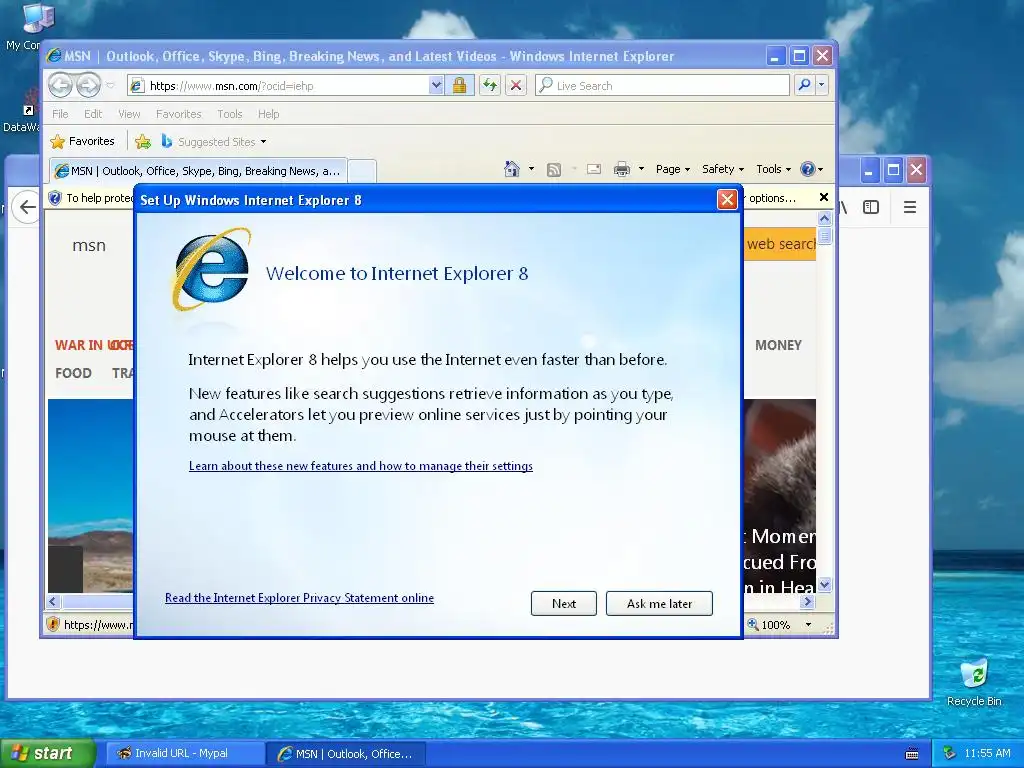Click the security padlock icon
This screenshot has height=768, width=1024.
click(459, 86)
